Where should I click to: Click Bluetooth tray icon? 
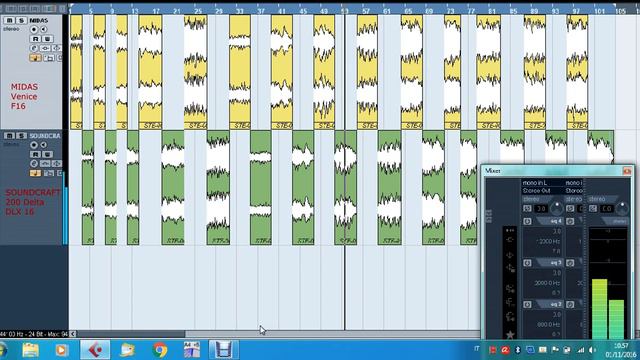tap(518, 350)
